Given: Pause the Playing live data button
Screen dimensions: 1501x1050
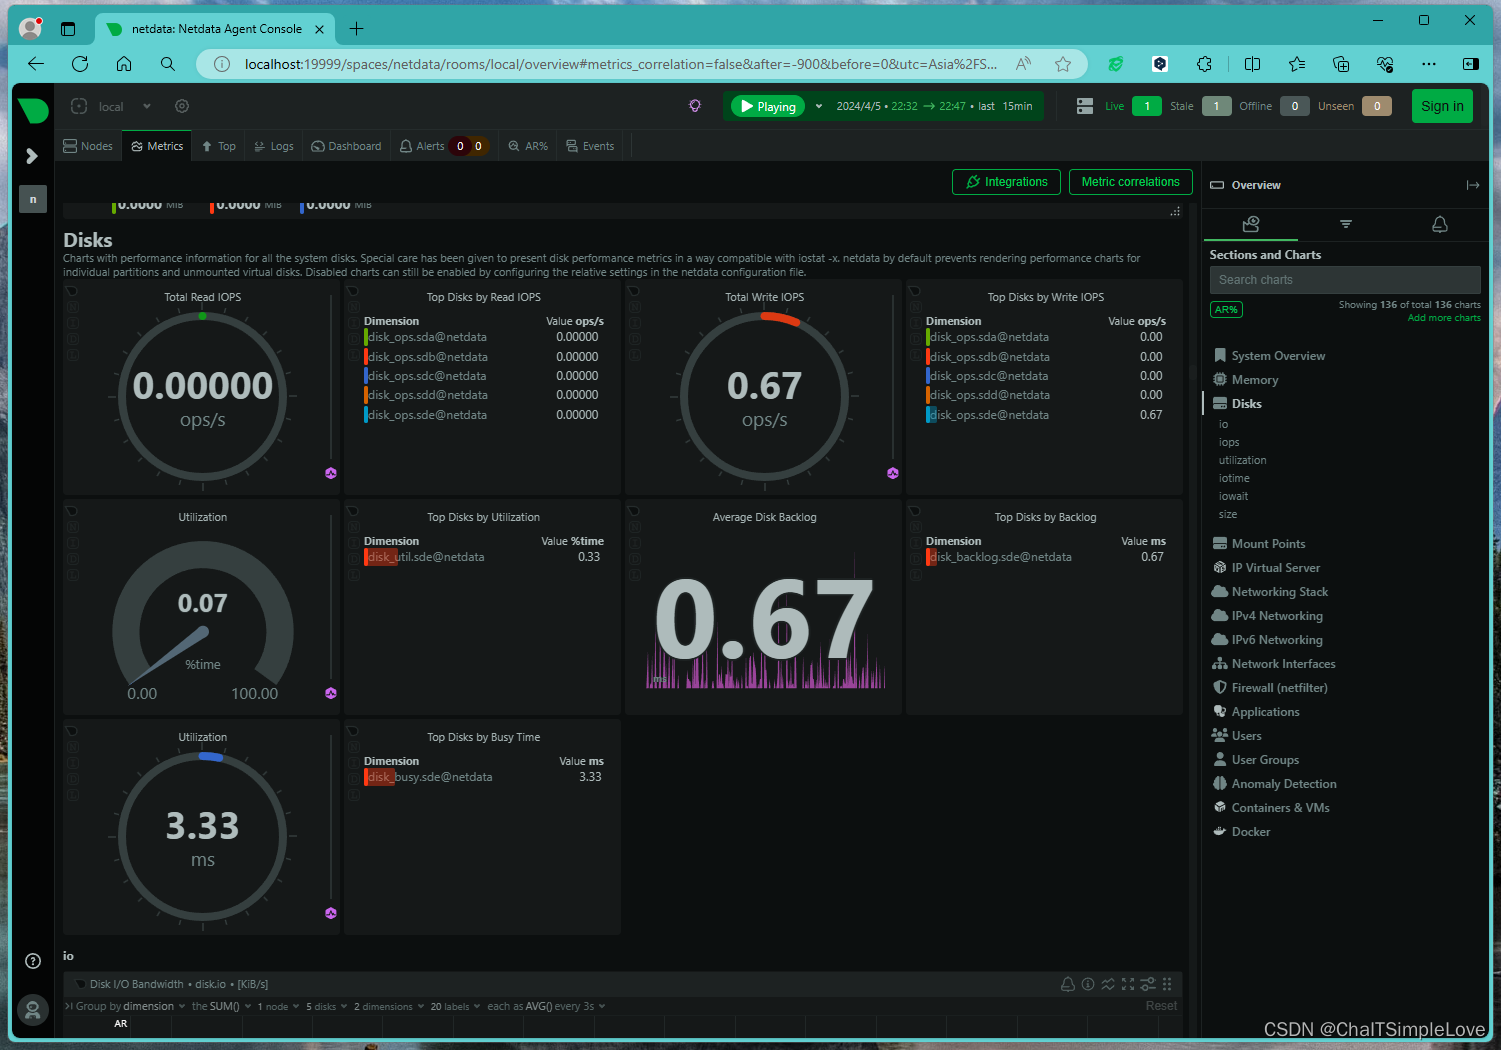Looking at the screenshot, I should click(768, 106).
